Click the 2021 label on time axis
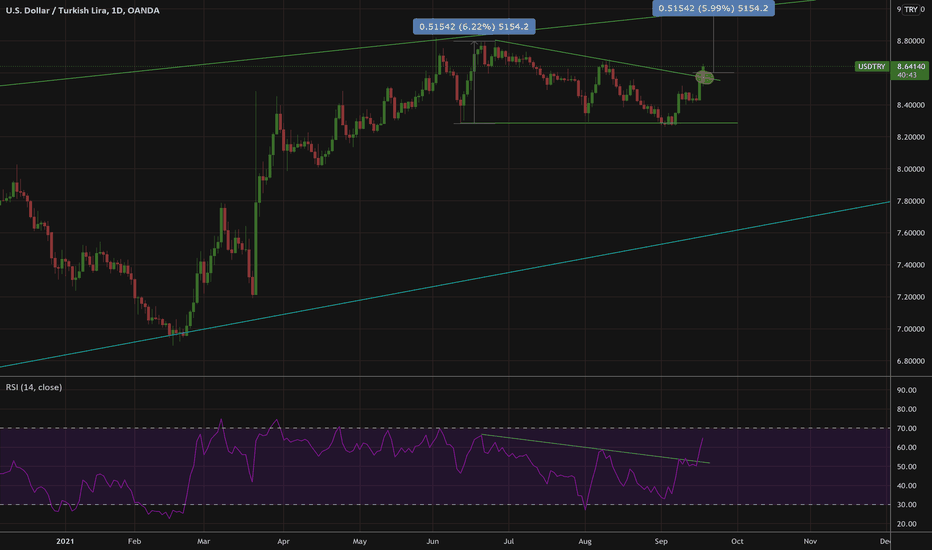The width and height of the screenshot is (932, 550). pos(65,541)
